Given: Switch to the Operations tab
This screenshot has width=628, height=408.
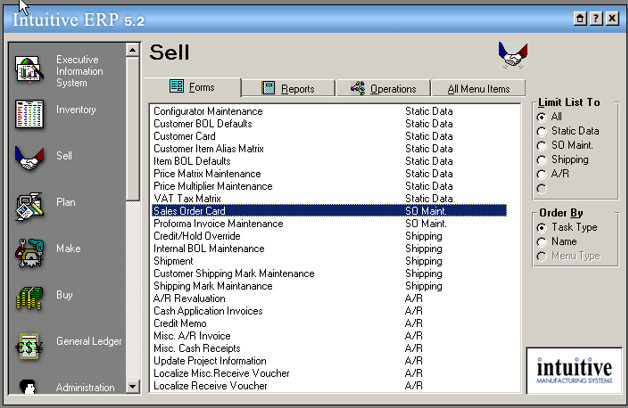Looking at the screenshot, I should [x=383, y=88].
